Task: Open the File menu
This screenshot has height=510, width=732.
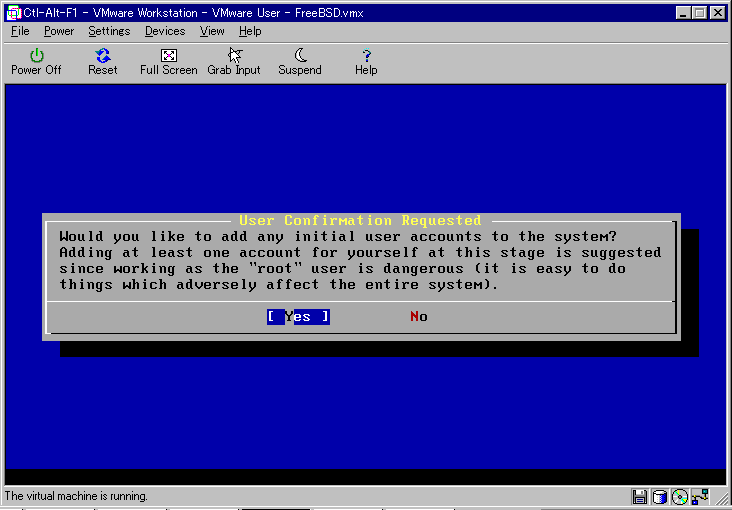Action: (20, 31)
